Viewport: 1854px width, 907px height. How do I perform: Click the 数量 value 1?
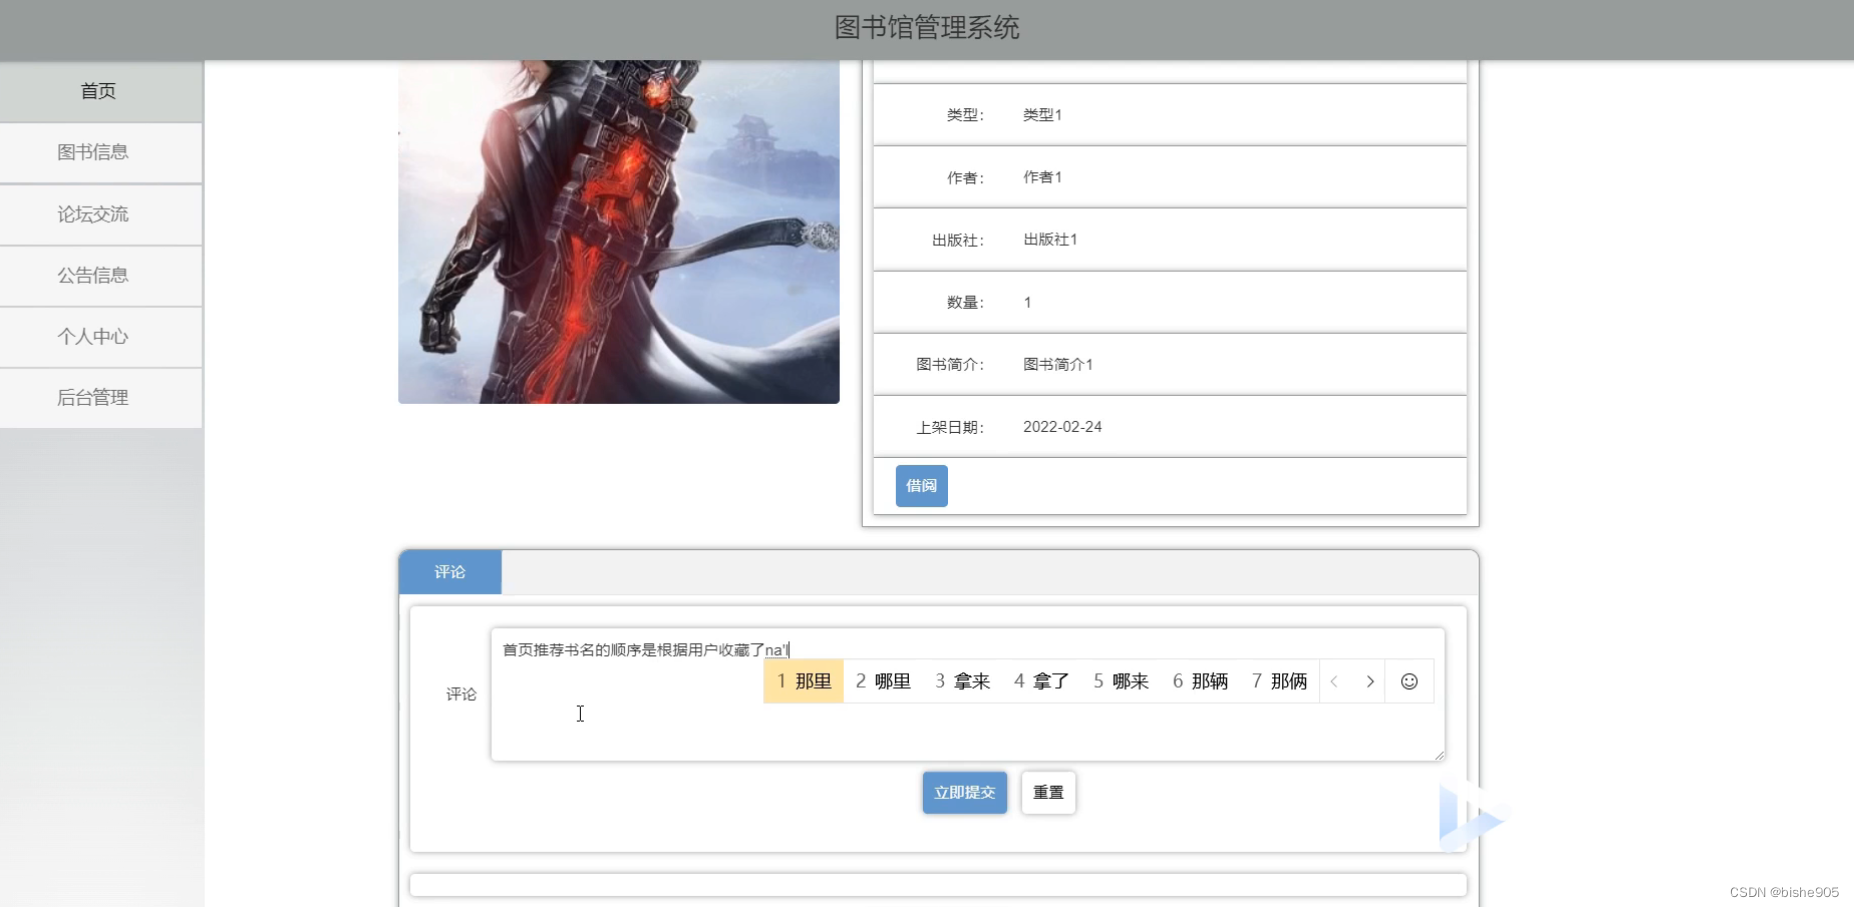(1027, 302)
